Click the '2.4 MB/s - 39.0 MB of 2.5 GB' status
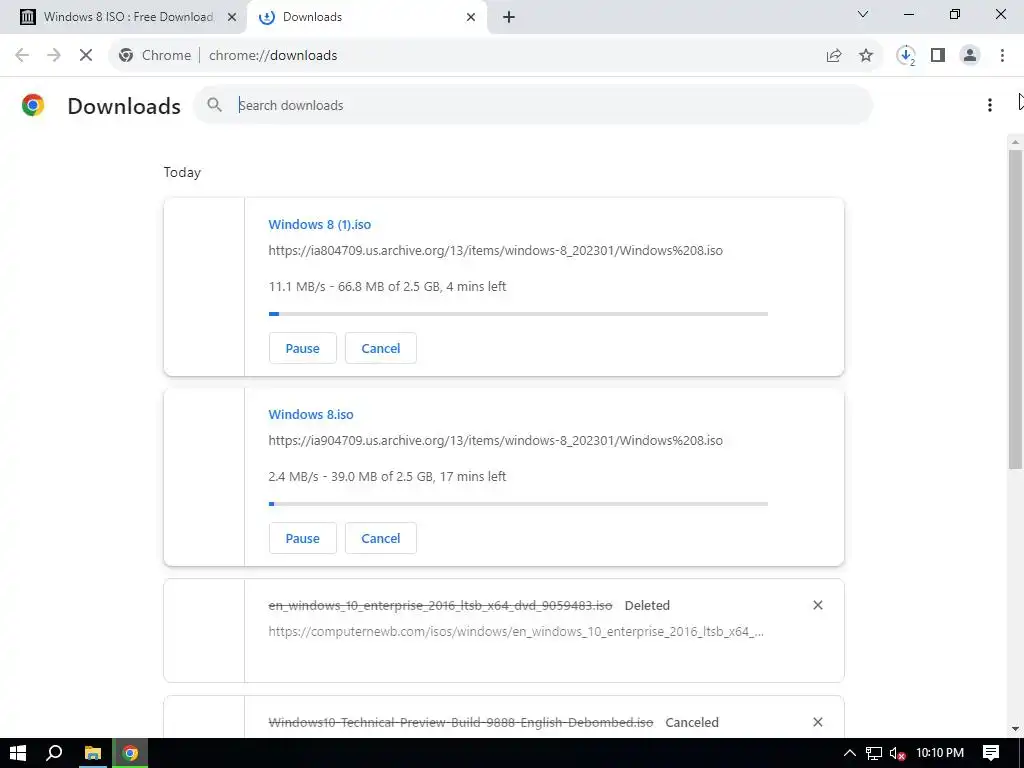1024x768 pixels. click(x=387, y=477)
